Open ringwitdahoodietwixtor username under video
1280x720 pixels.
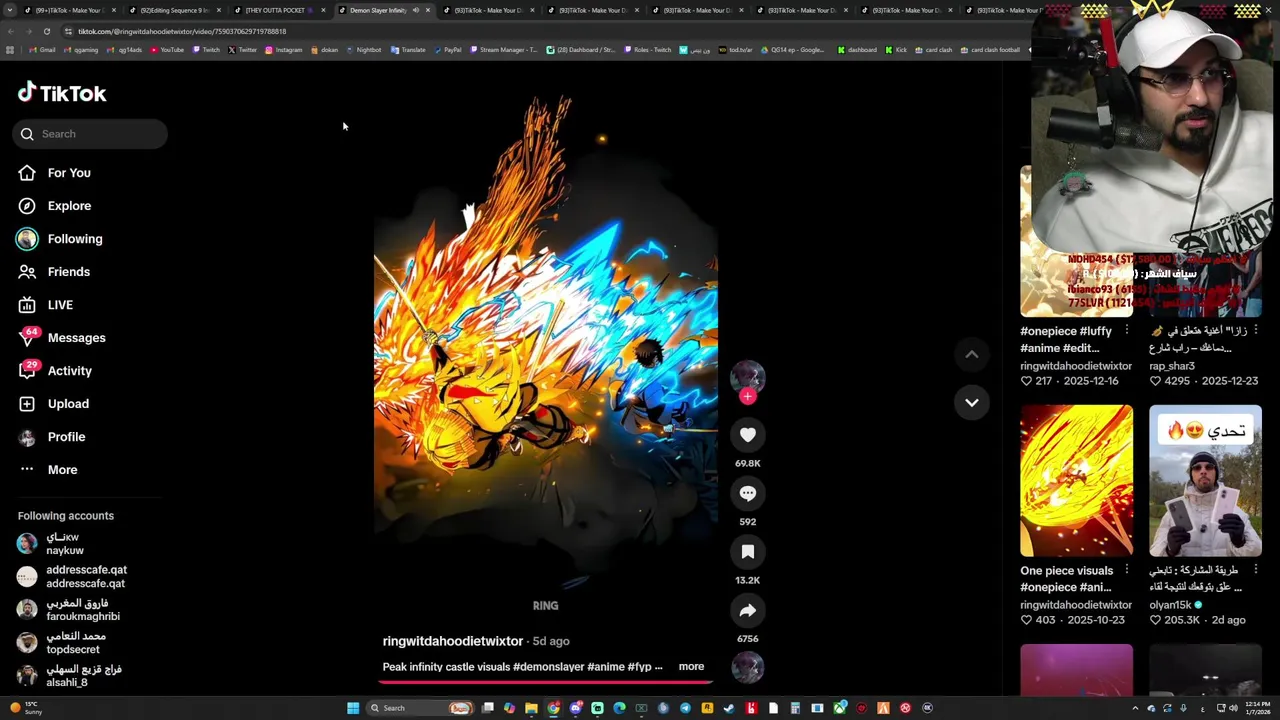click(453, 641)
